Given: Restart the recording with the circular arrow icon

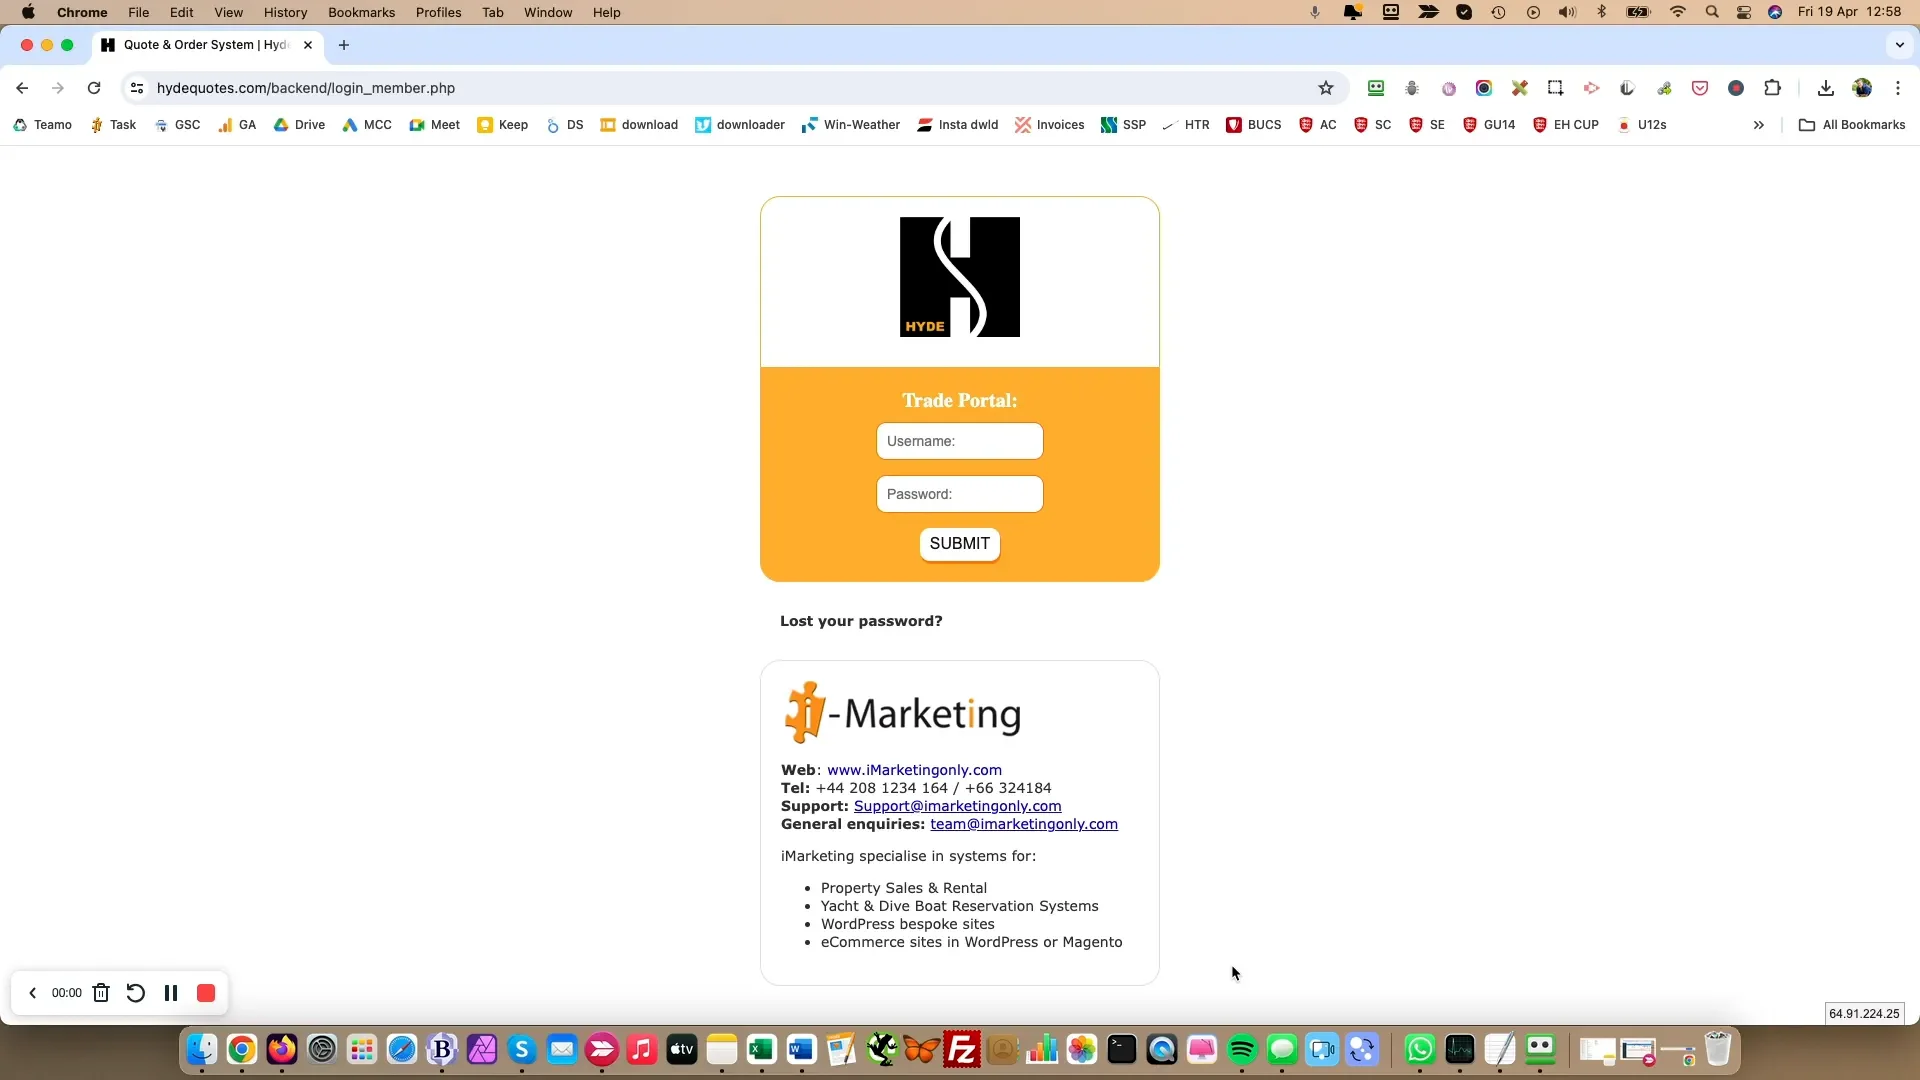Looking at the screenshot, I should (135, 993).
